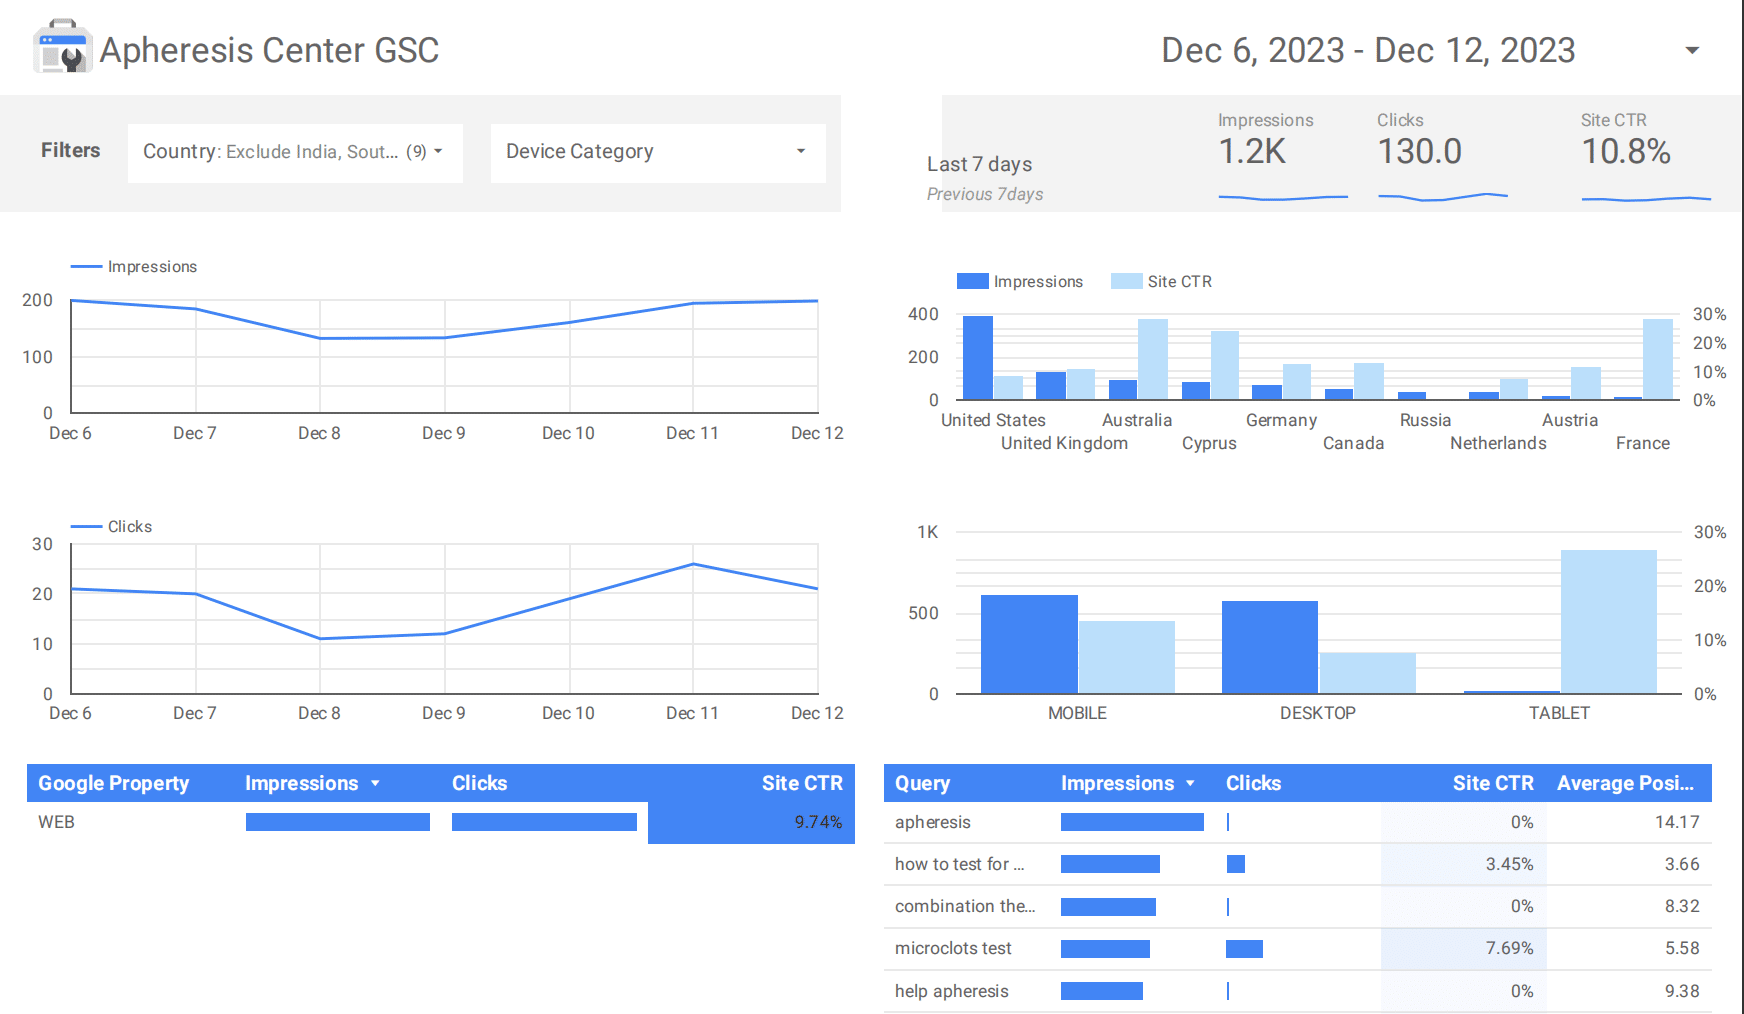
Task: Click the Site CTR 10.8% scorecard
Action: point(1644,155)
